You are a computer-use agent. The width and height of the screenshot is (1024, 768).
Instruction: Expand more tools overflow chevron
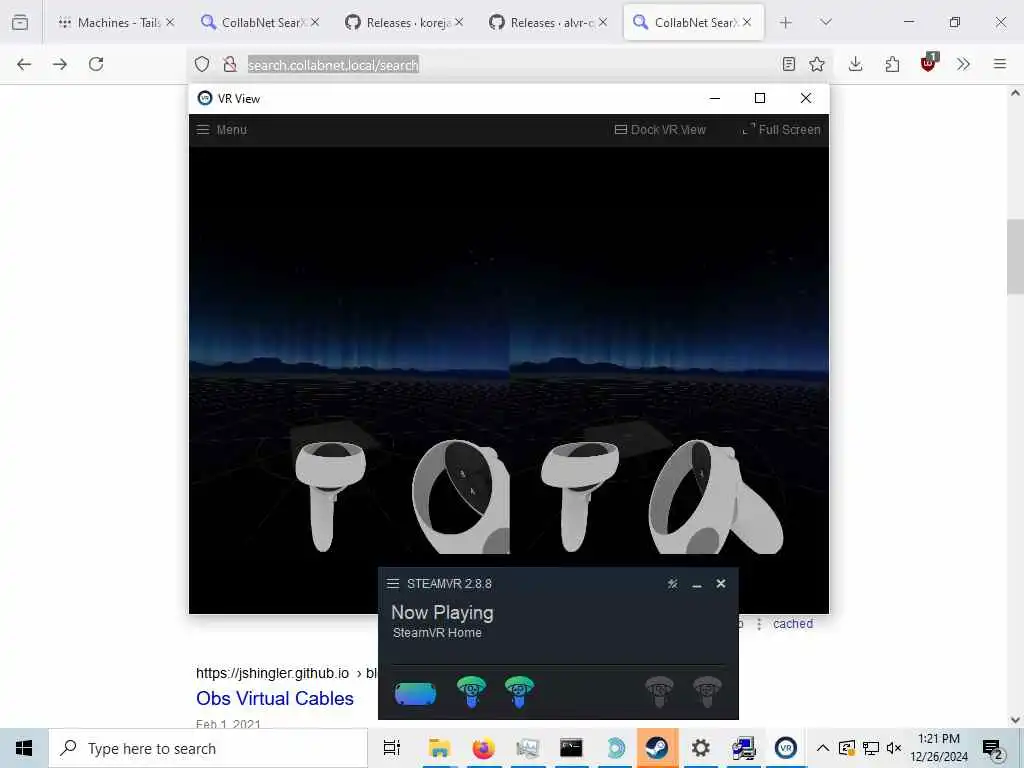[x=963, y=64]
